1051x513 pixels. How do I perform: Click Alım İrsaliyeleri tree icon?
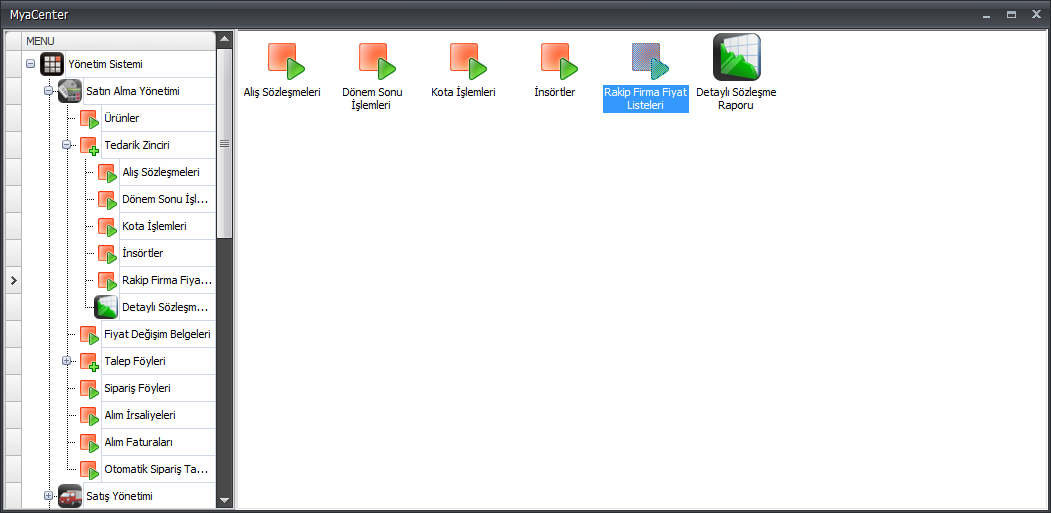click(89, 416)
